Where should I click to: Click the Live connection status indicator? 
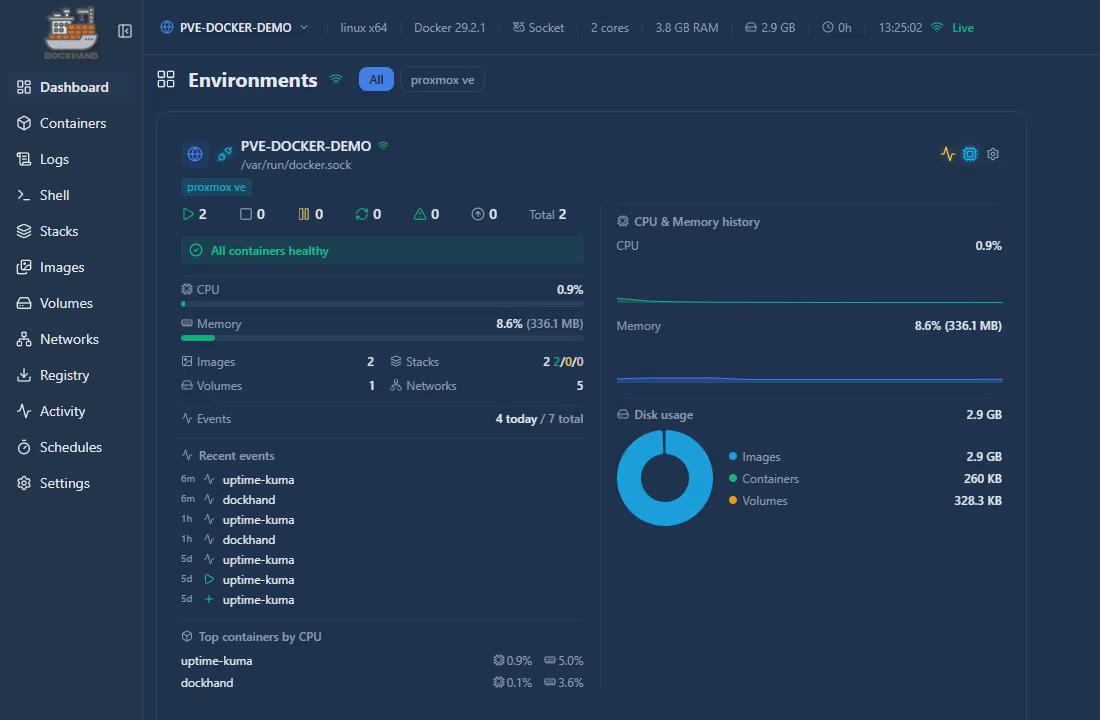point(953,27)
